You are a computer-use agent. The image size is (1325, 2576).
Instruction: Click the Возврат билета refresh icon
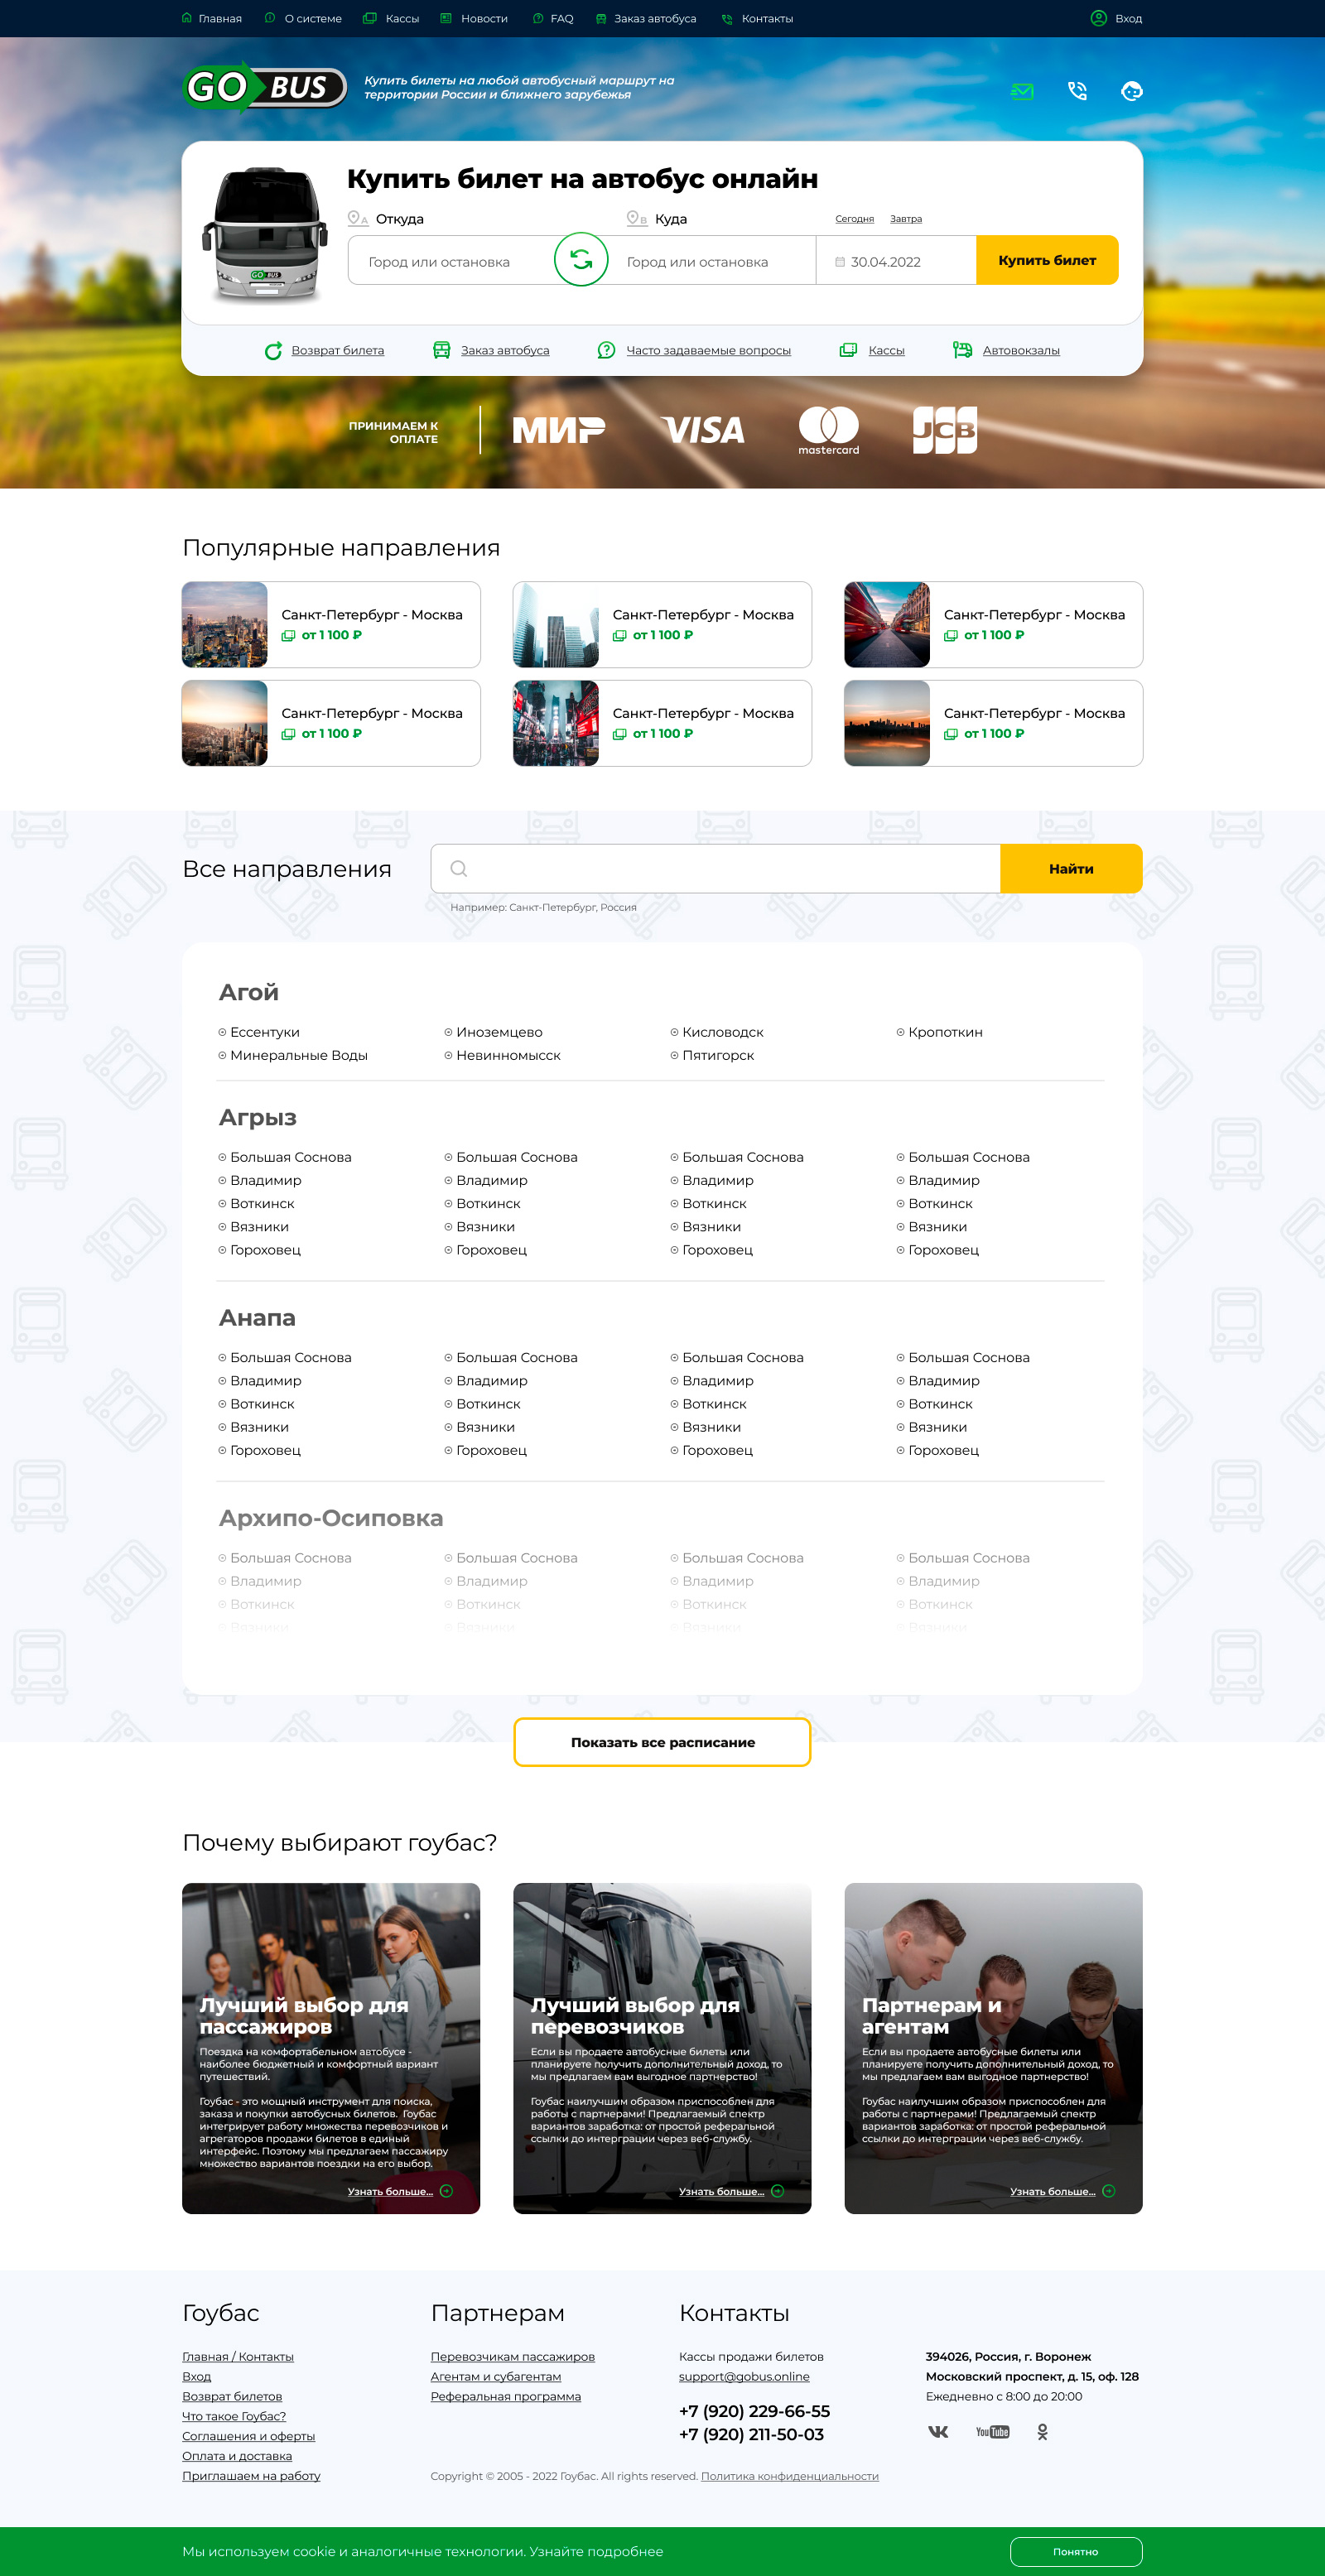[x=273, y=350]
